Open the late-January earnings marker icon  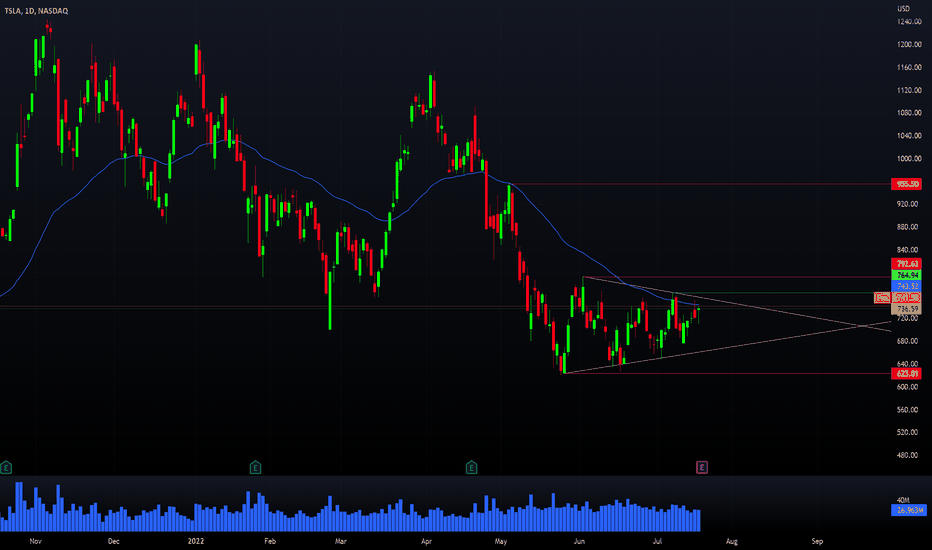pyautogui.click(x=256, y=467)
